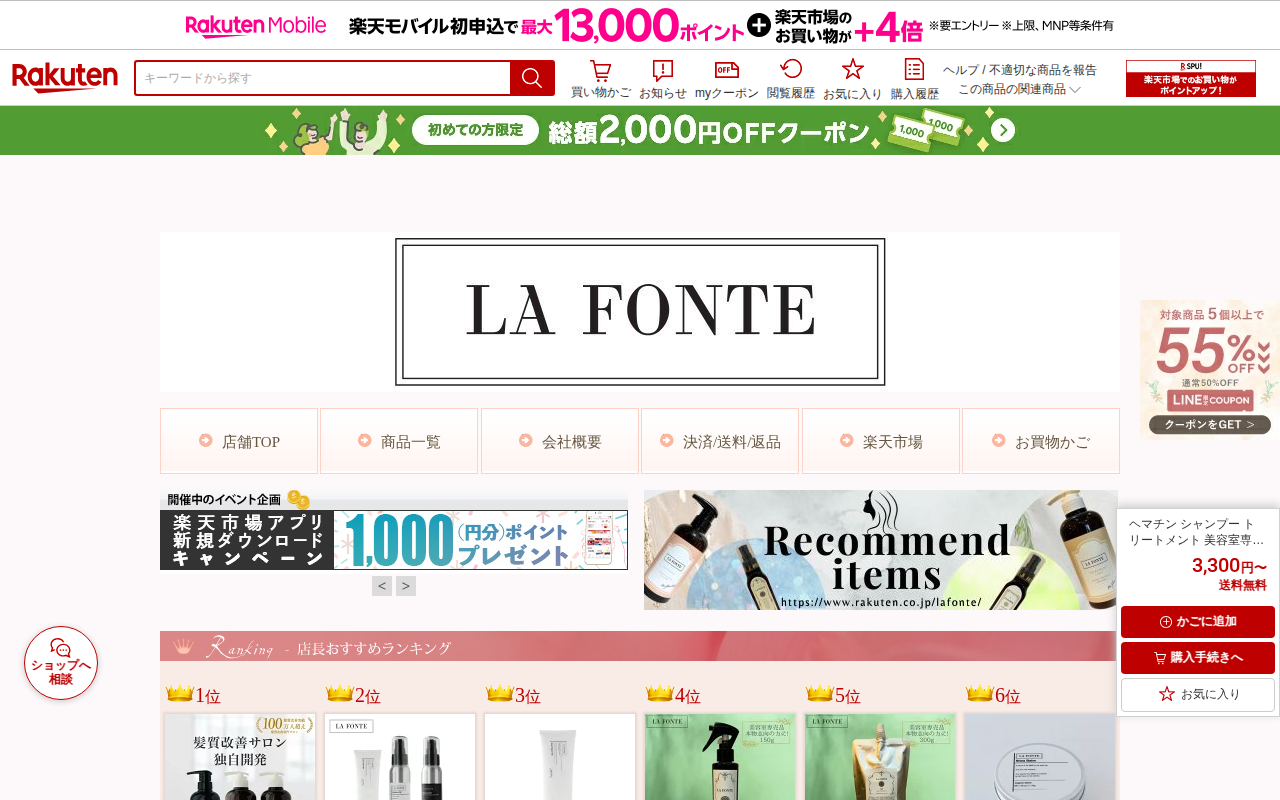The image size is (1280, 800).
Task: Open the 商品一覧 navigation item
Action: [399, 441]
